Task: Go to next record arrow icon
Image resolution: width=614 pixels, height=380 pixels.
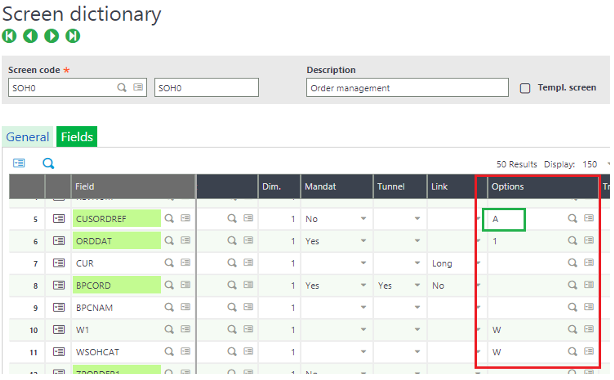Action: click(x=51, y=36)
